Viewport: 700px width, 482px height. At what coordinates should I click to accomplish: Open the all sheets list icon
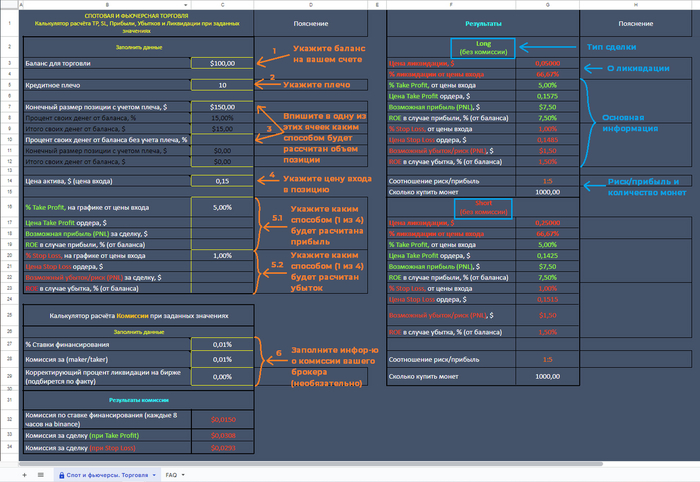[x=40, y=474]
